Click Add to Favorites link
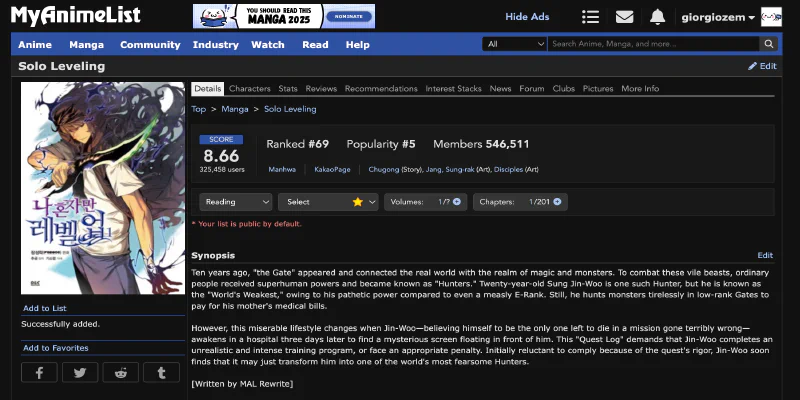The image size is (800, 400). coord(56,348)
